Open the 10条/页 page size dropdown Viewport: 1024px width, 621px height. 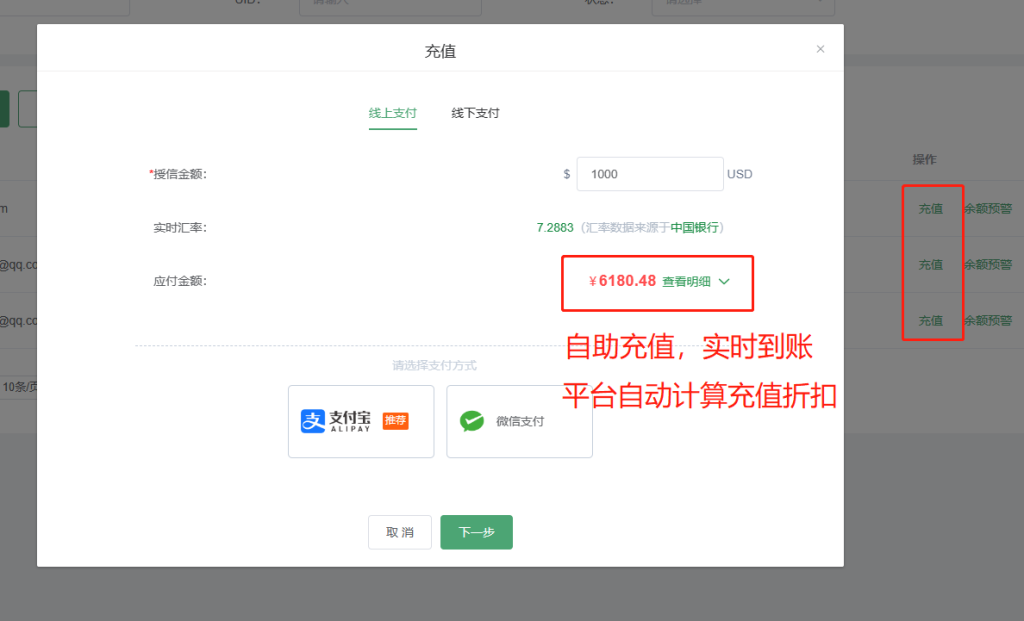point(18,387)
